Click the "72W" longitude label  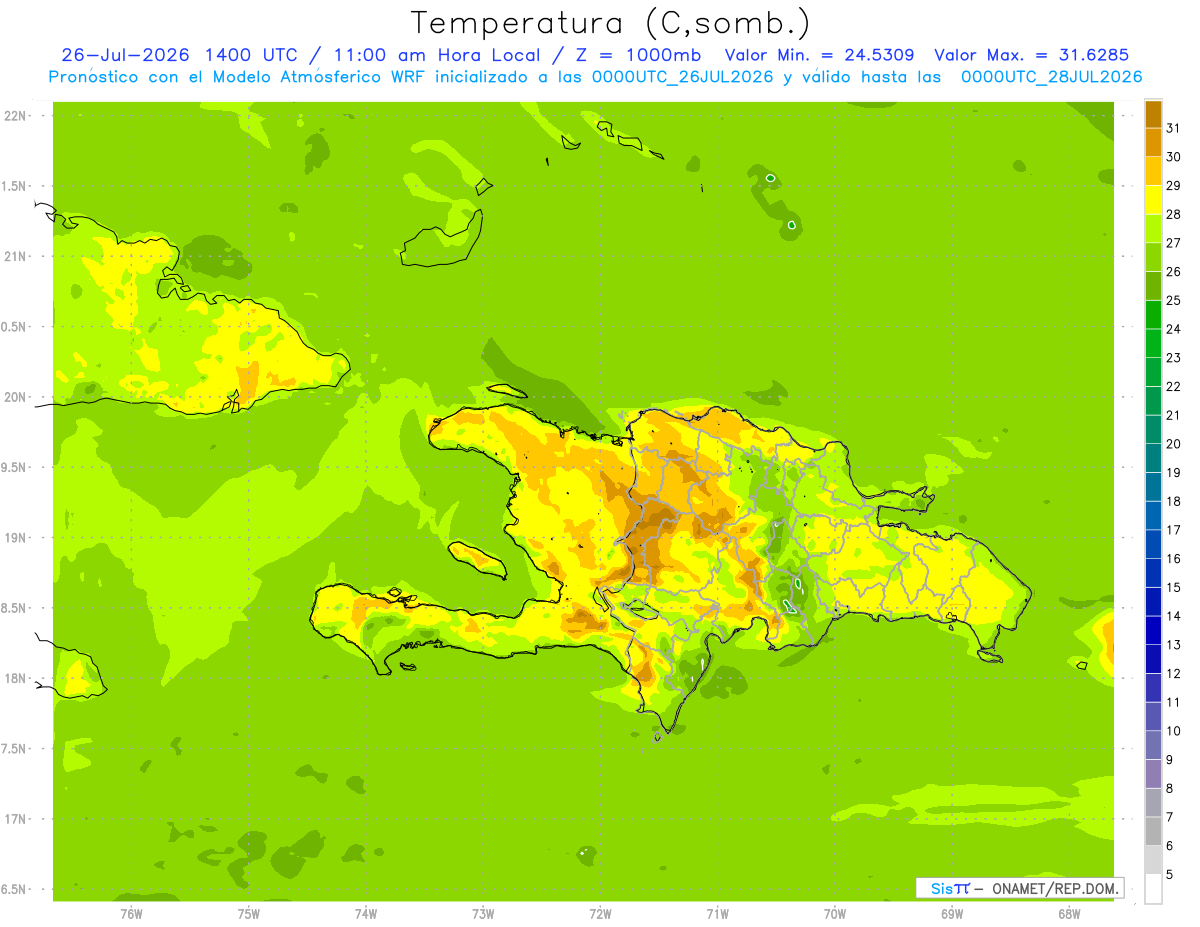coord(600,914)
